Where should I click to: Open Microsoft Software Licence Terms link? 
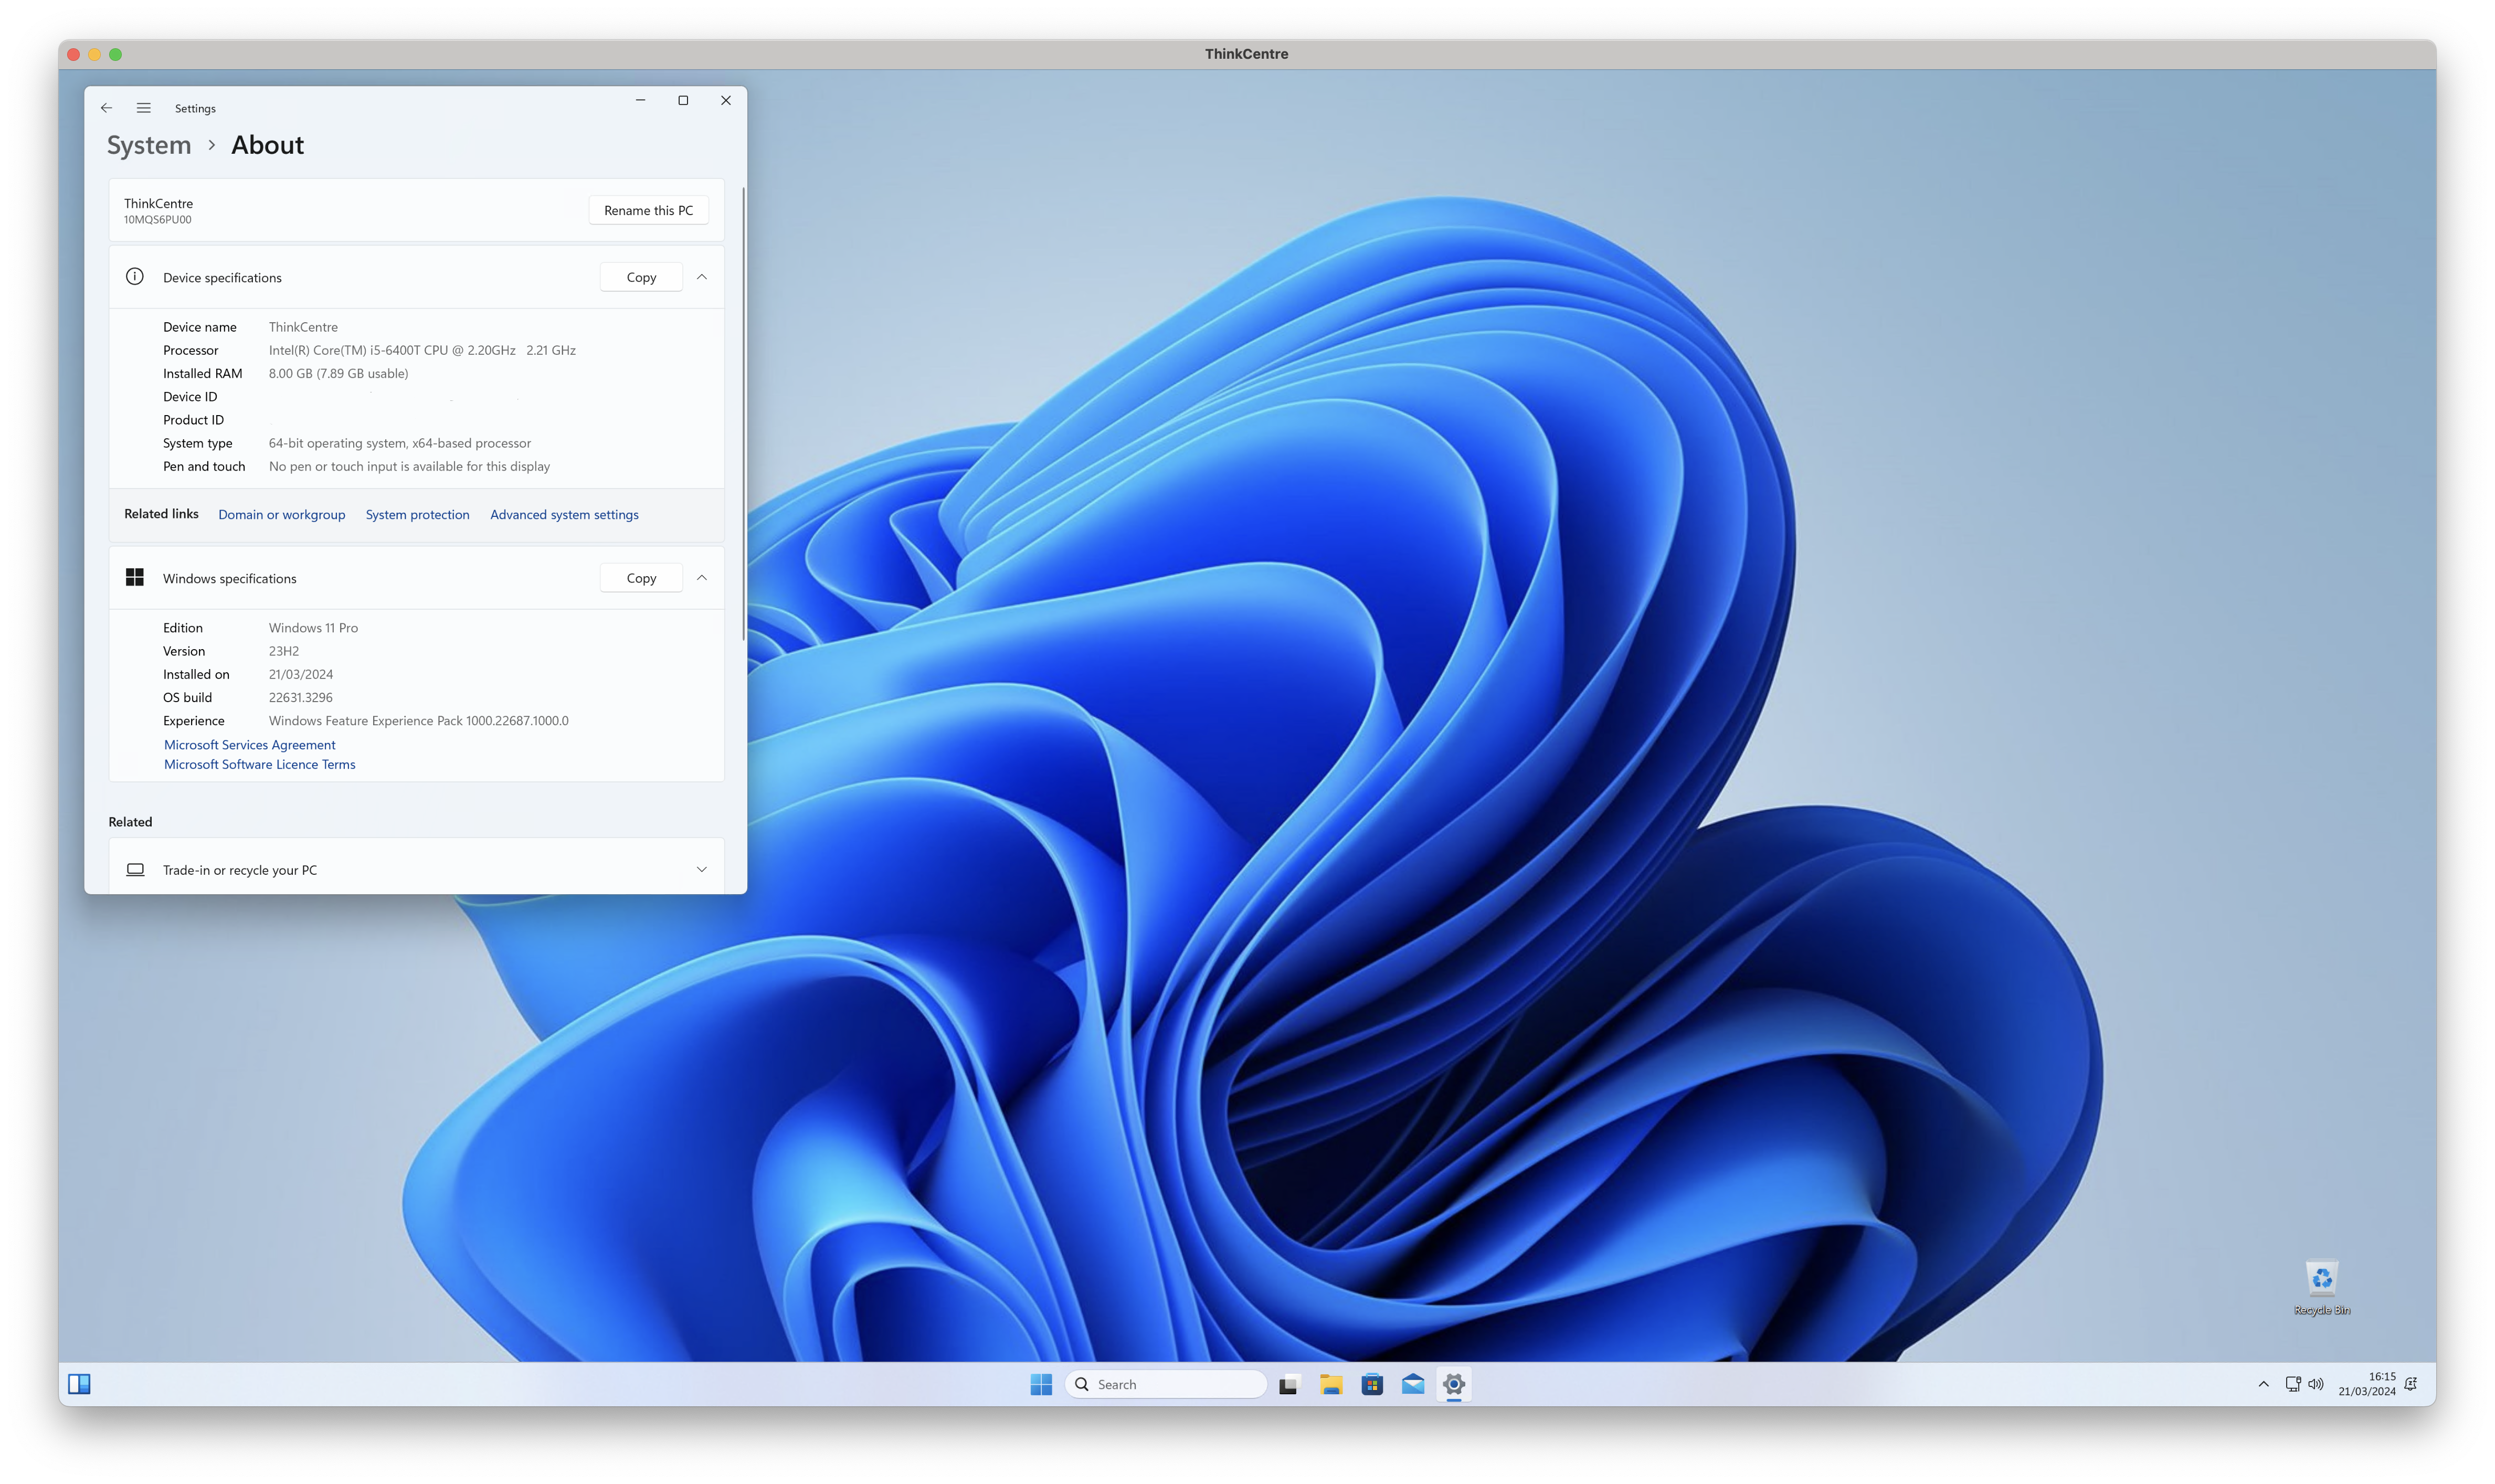[260, 764]
